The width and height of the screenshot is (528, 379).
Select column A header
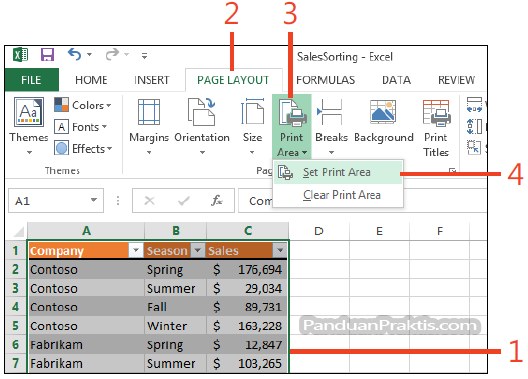pyautogui.click(x=86, y=231)
